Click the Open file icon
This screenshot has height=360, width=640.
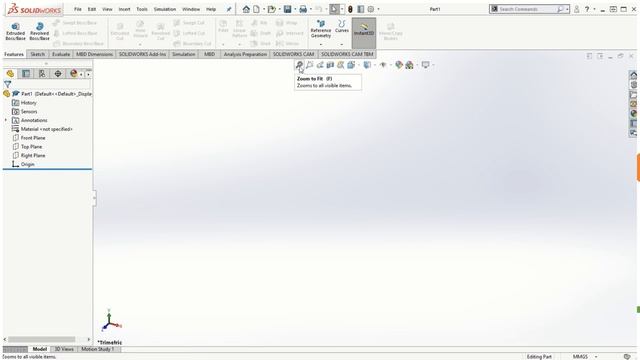pyautogui.click(x=271, y=9)
